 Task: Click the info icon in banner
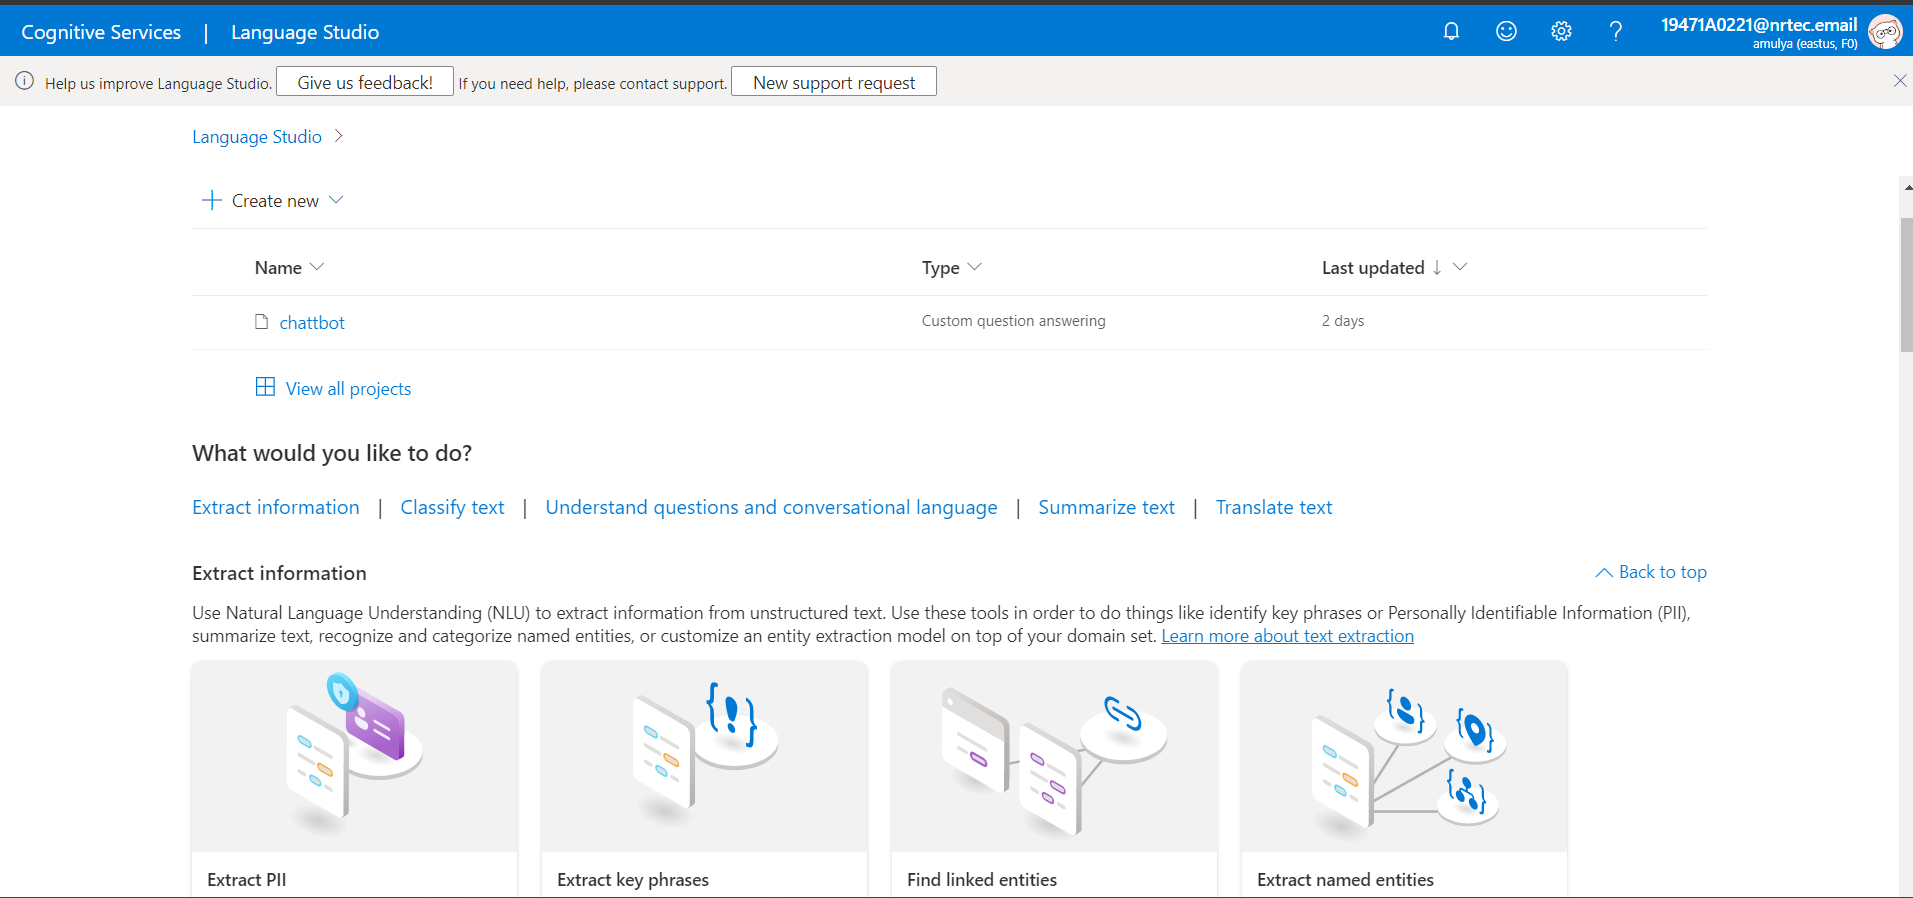coord(24,81)
